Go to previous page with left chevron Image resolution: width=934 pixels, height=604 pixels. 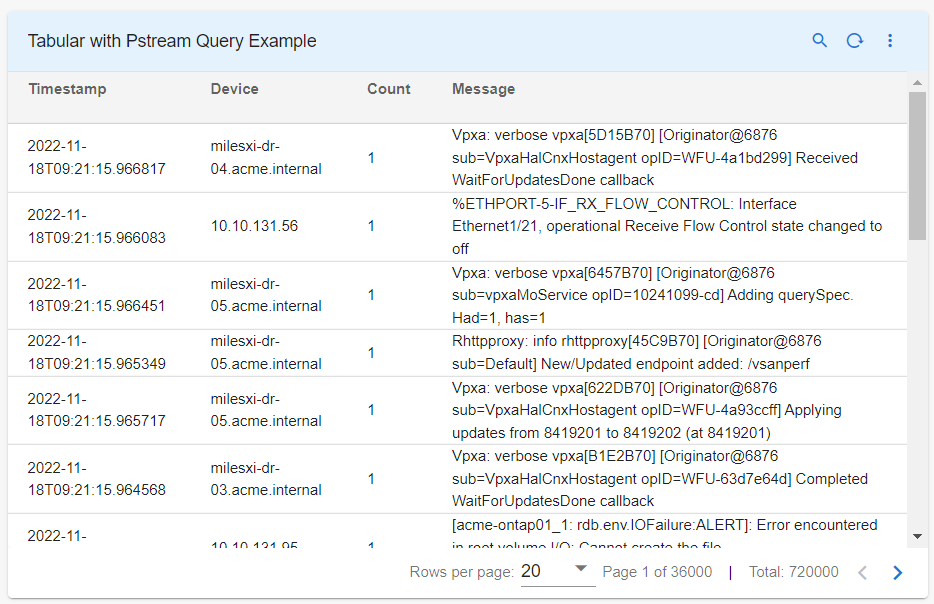click(862, 573)
